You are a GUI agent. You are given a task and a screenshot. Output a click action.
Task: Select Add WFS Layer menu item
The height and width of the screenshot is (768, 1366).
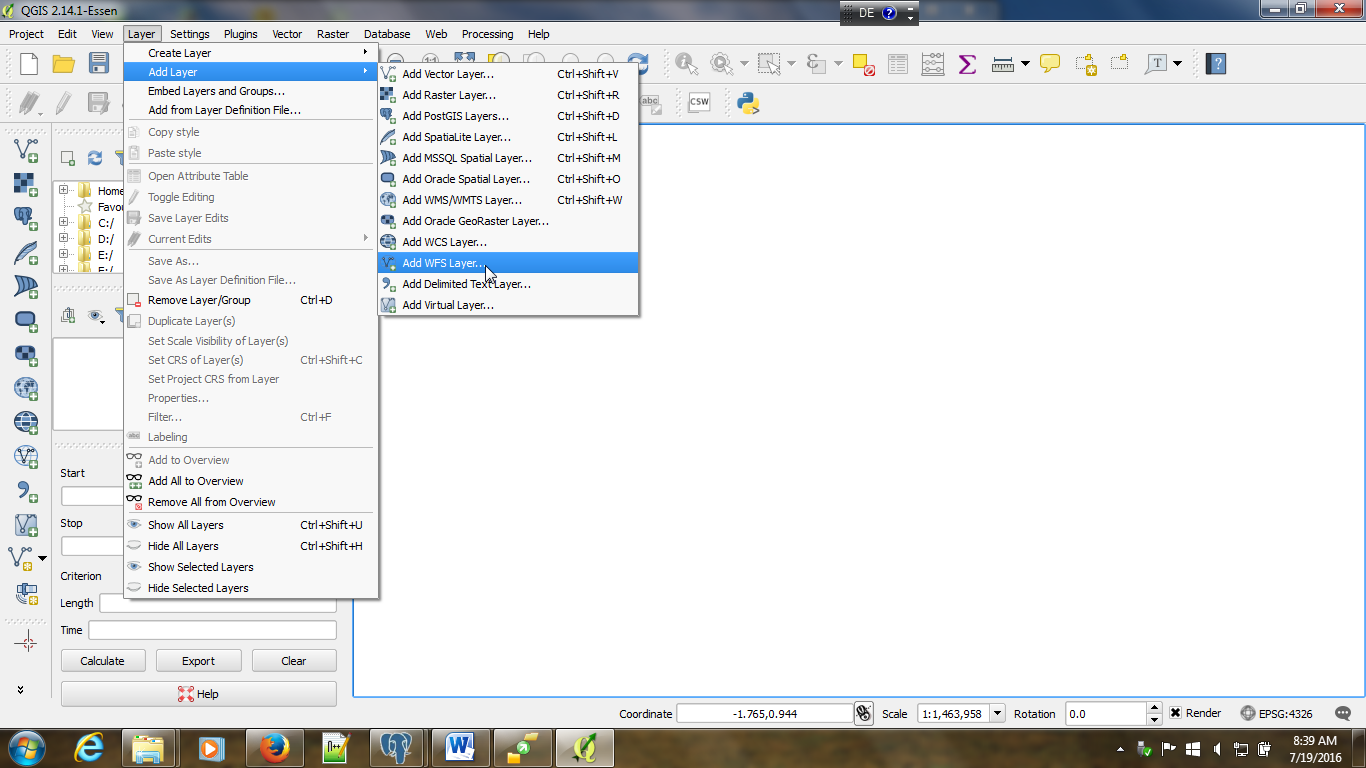click(x=508, y=263)
